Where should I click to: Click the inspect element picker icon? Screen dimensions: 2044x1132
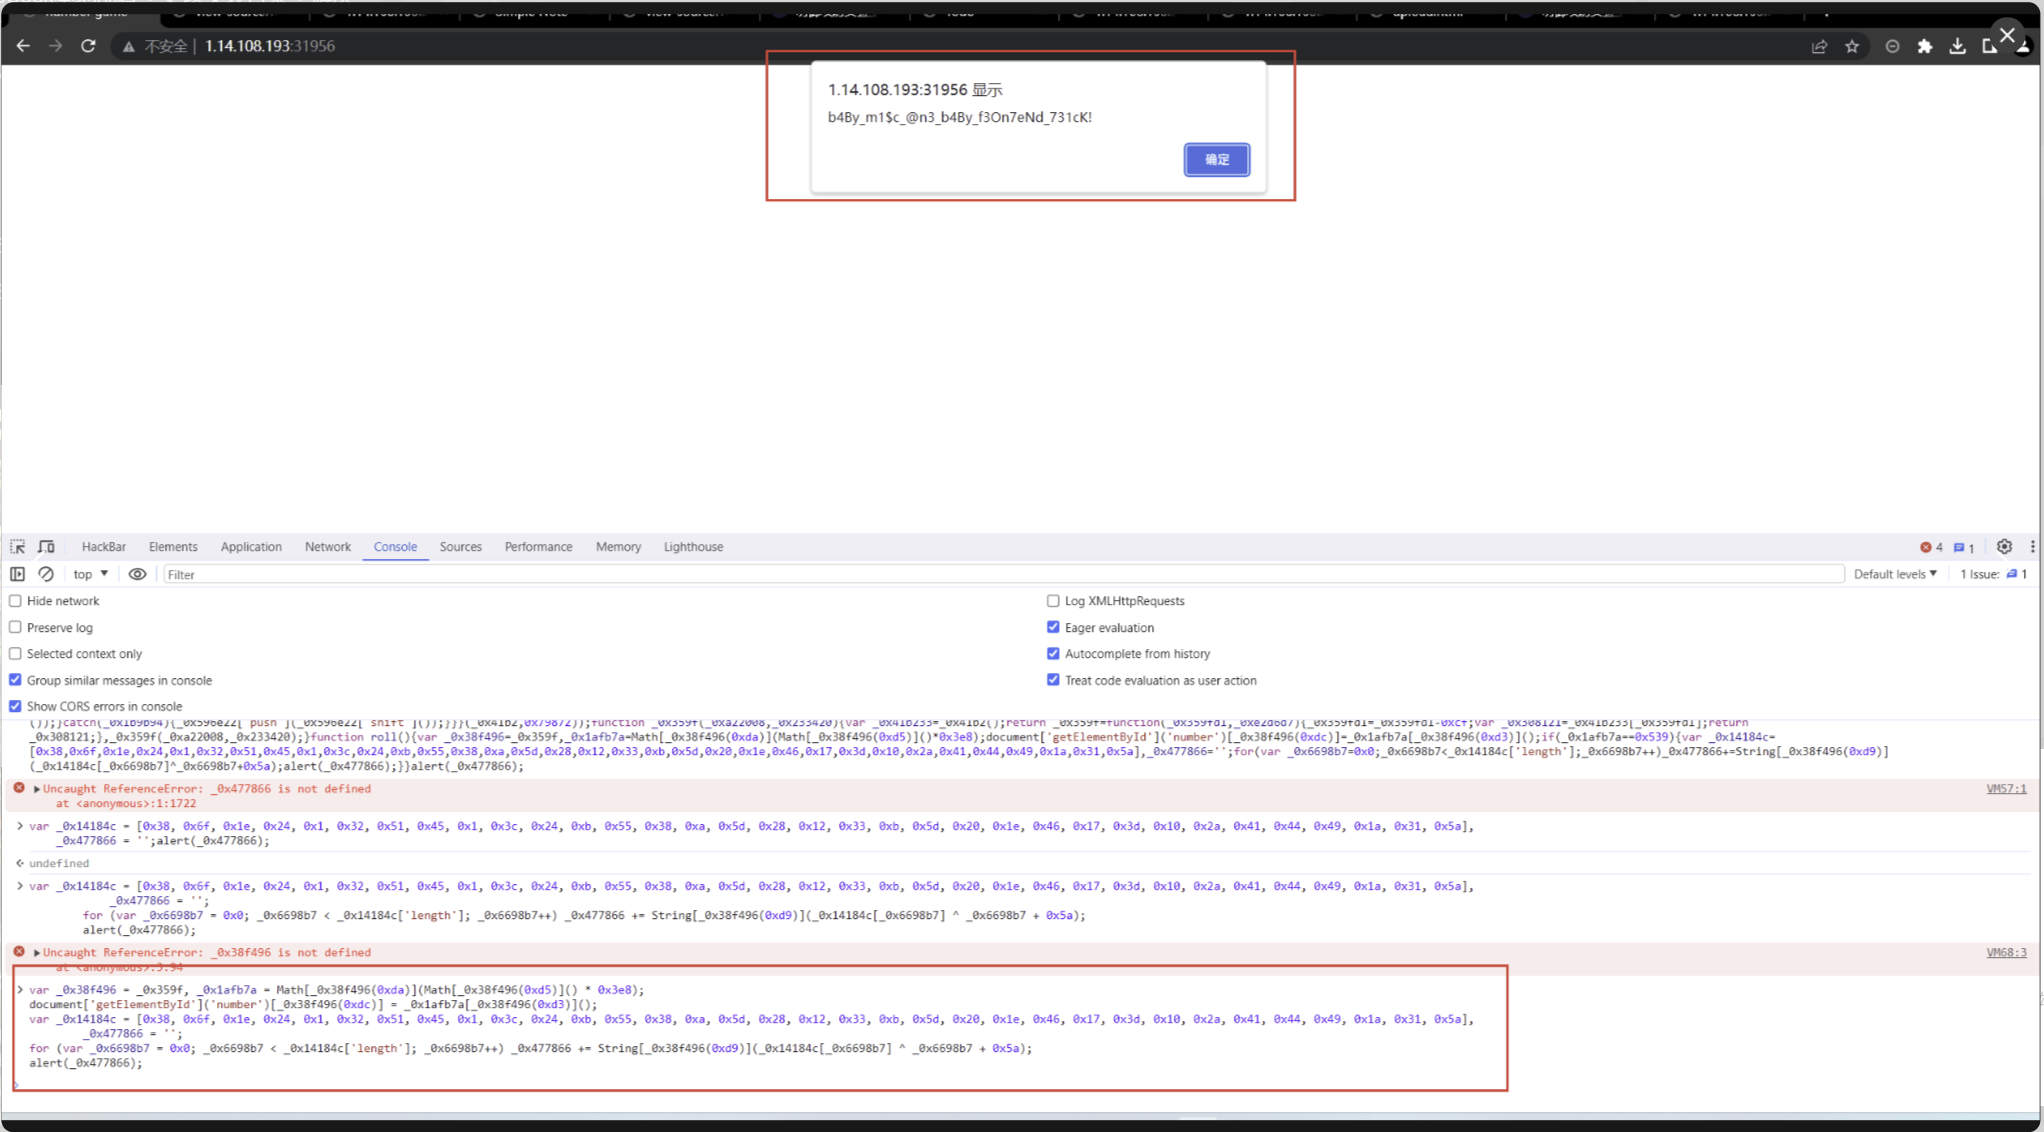[x=17, y=547]
